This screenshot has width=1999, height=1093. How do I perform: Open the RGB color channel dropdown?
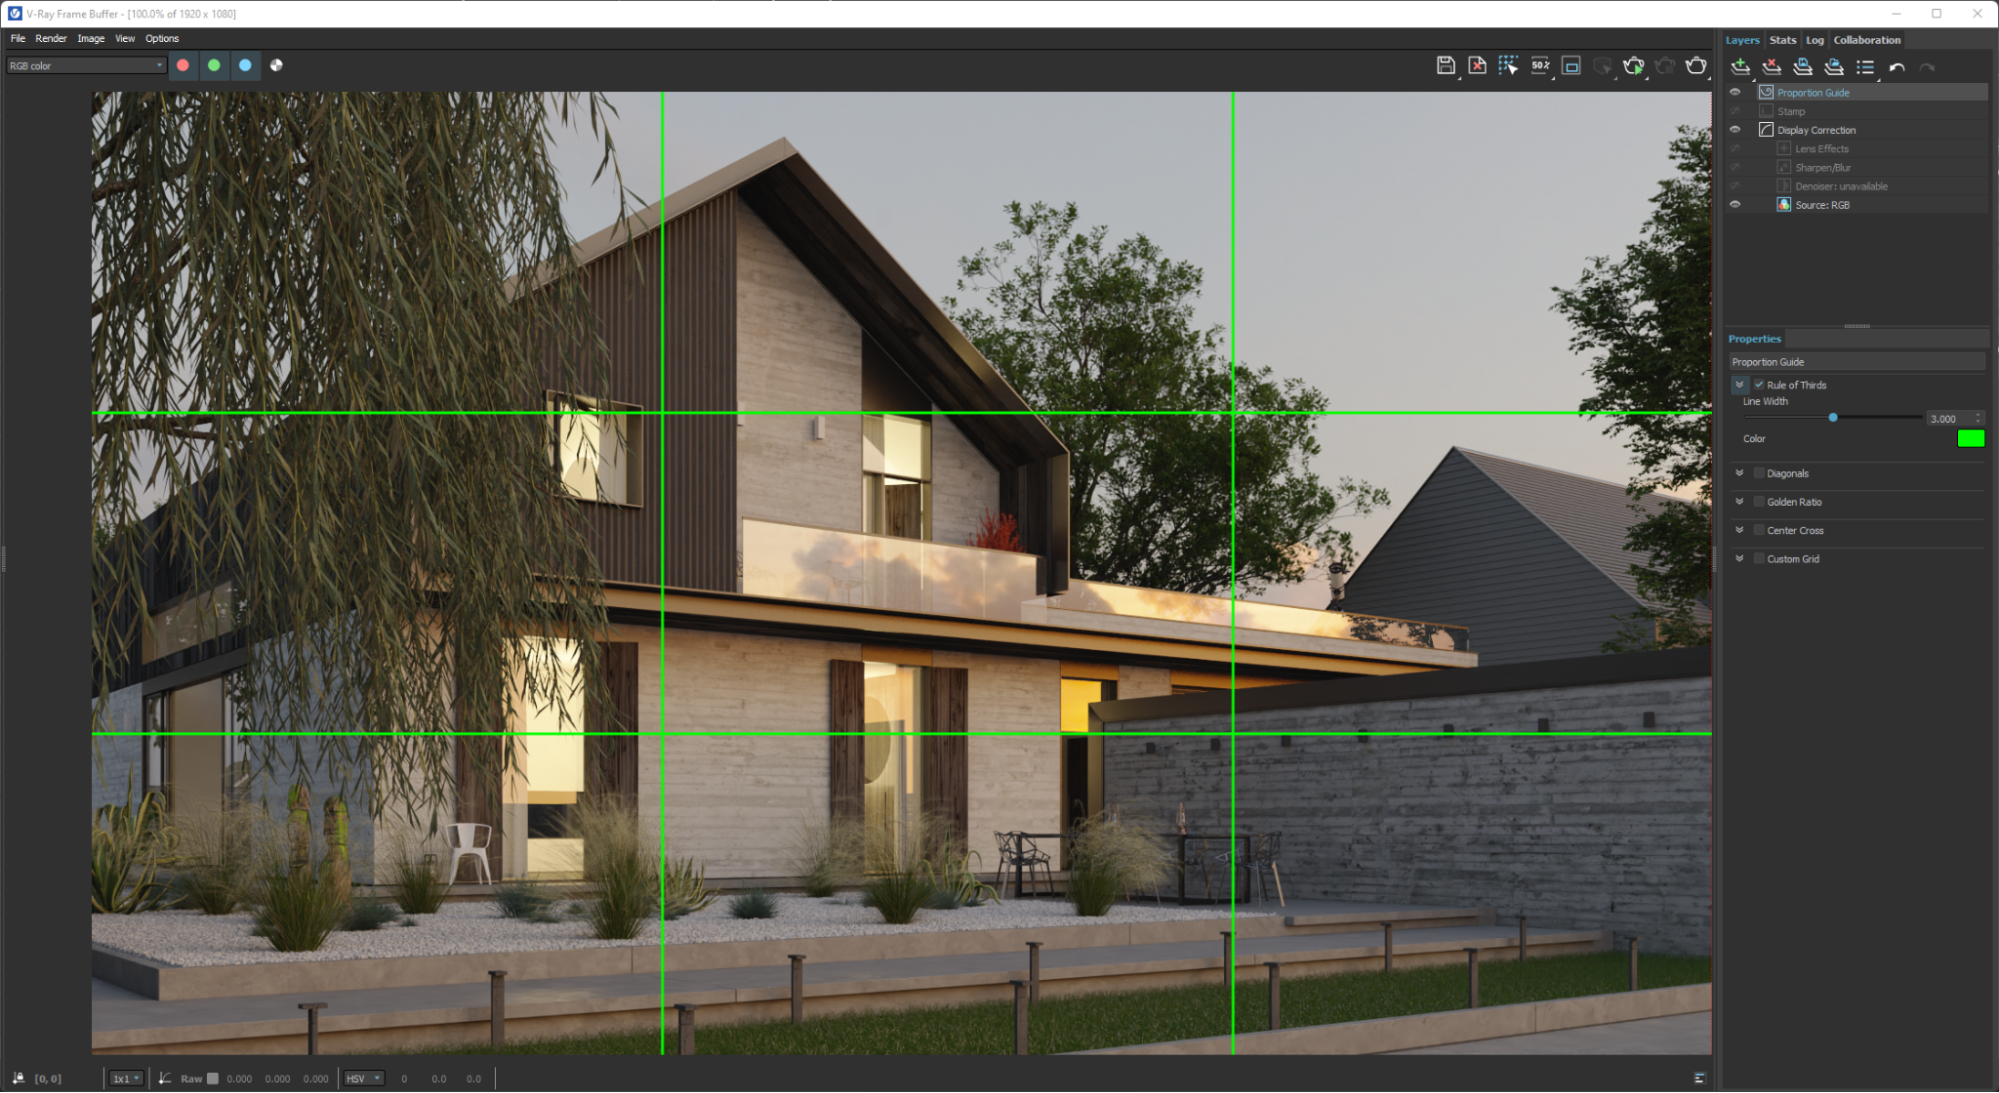pyautogui.click(x=160, y=64)
